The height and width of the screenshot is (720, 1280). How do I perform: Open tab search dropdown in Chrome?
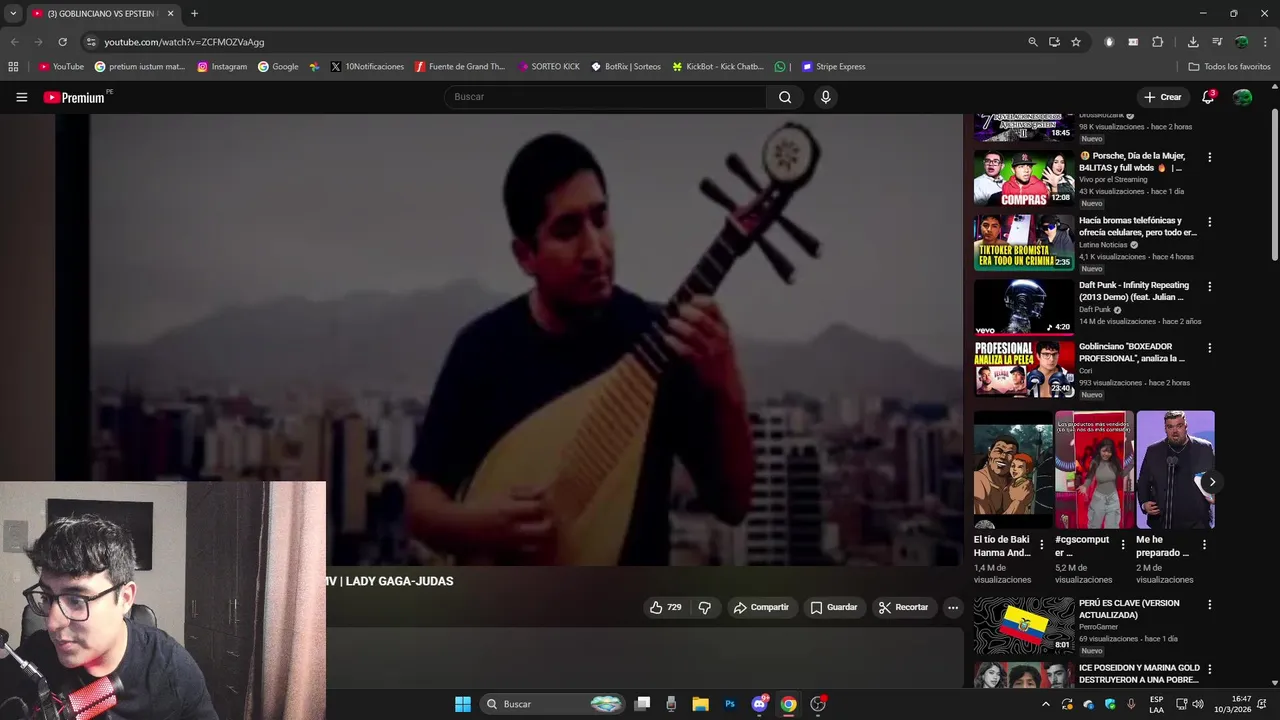(x=13, y=13)
